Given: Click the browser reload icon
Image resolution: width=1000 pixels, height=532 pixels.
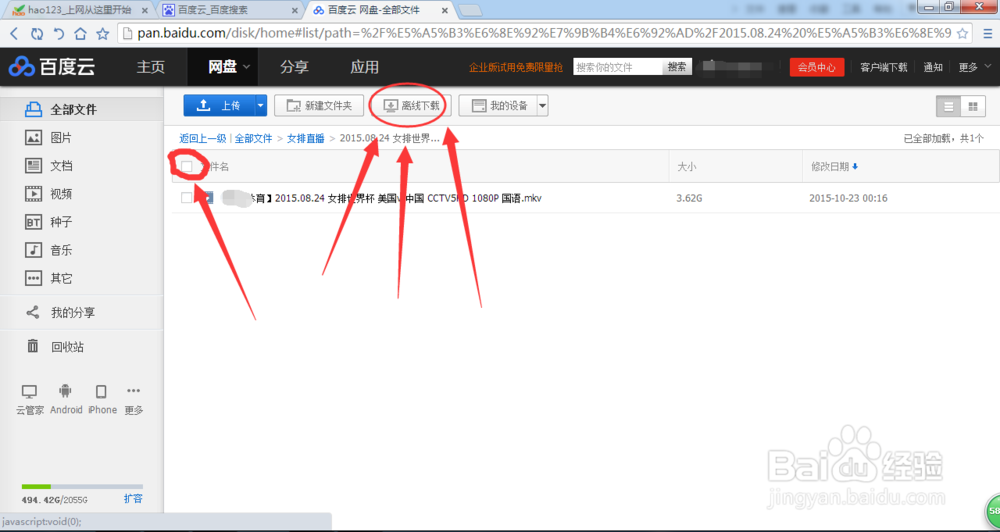Looking at the screenshot, I should coord(37,34).
